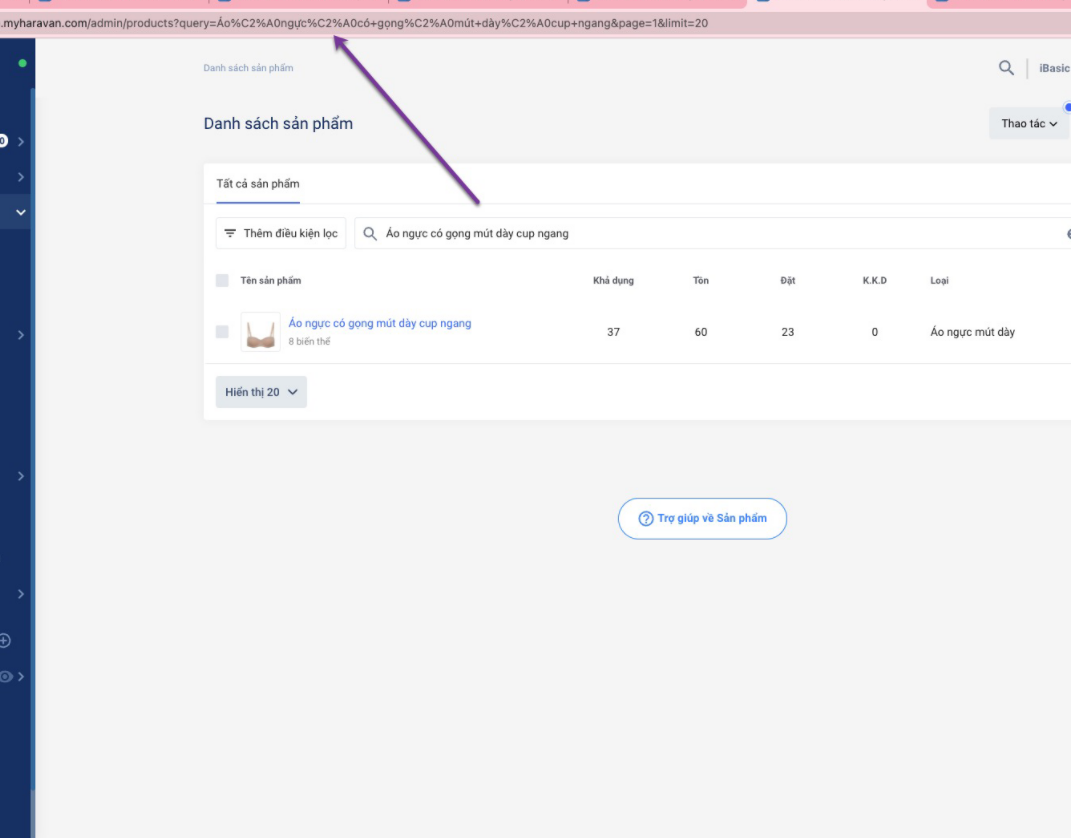Open the Thao tác dropdown

click(x=1028, y=124)
